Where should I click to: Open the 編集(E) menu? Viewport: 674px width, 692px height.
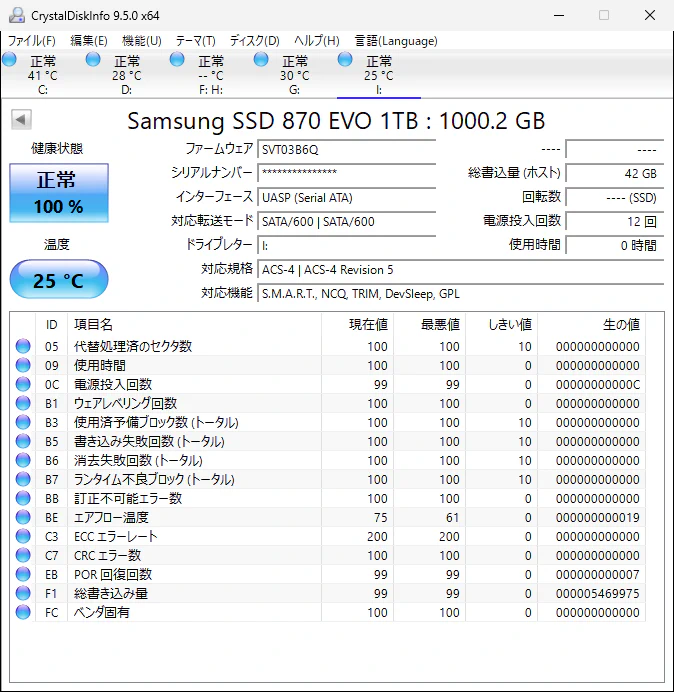(x=89, y=41)
